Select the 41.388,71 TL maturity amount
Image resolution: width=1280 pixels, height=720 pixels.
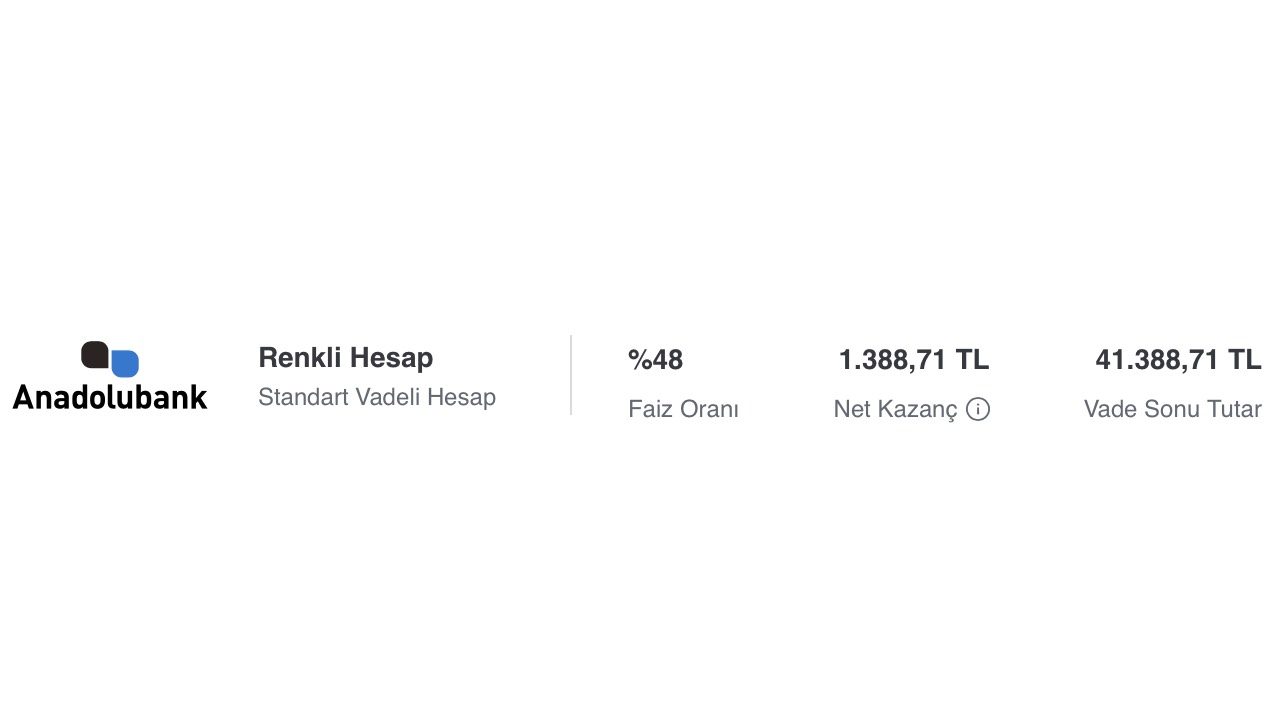1178,360
